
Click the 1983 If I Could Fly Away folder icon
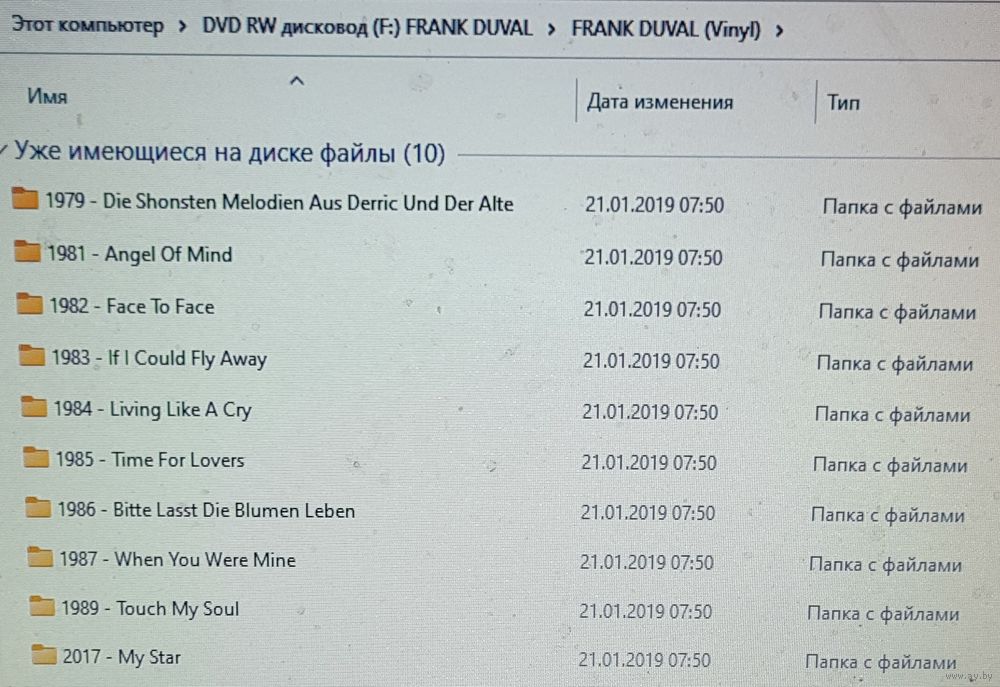click(31, 355)
